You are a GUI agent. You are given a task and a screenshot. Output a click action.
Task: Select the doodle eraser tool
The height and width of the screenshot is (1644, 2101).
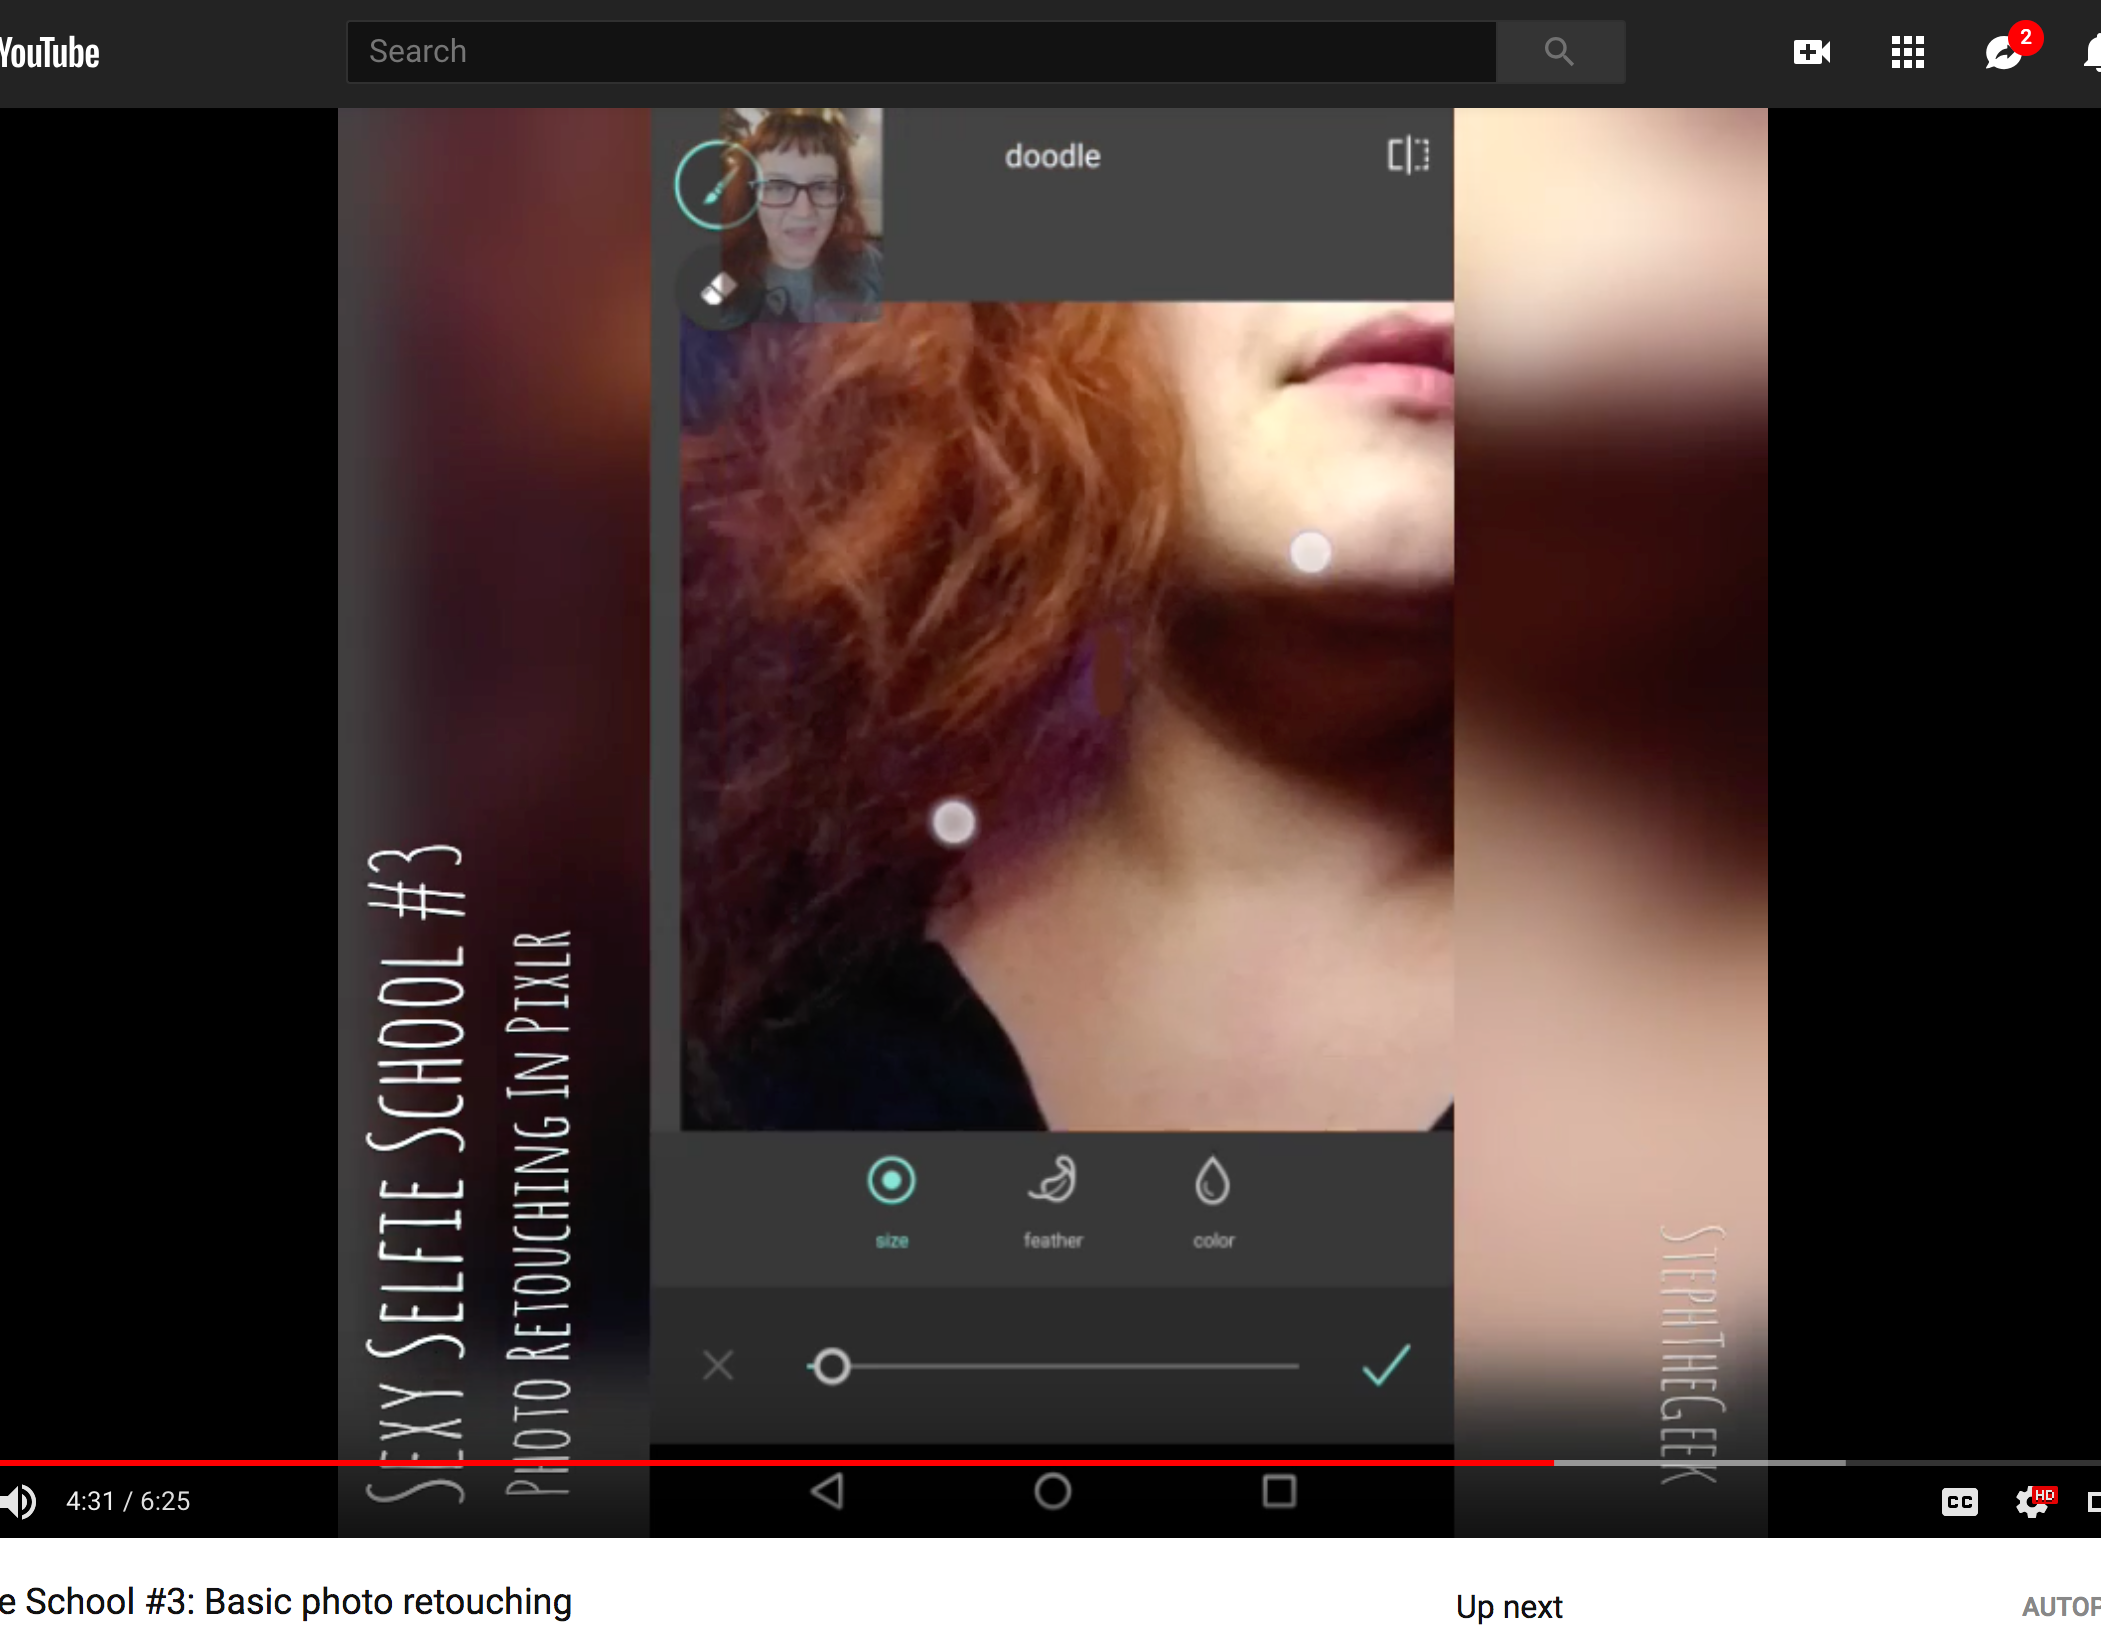pos(718,290)
